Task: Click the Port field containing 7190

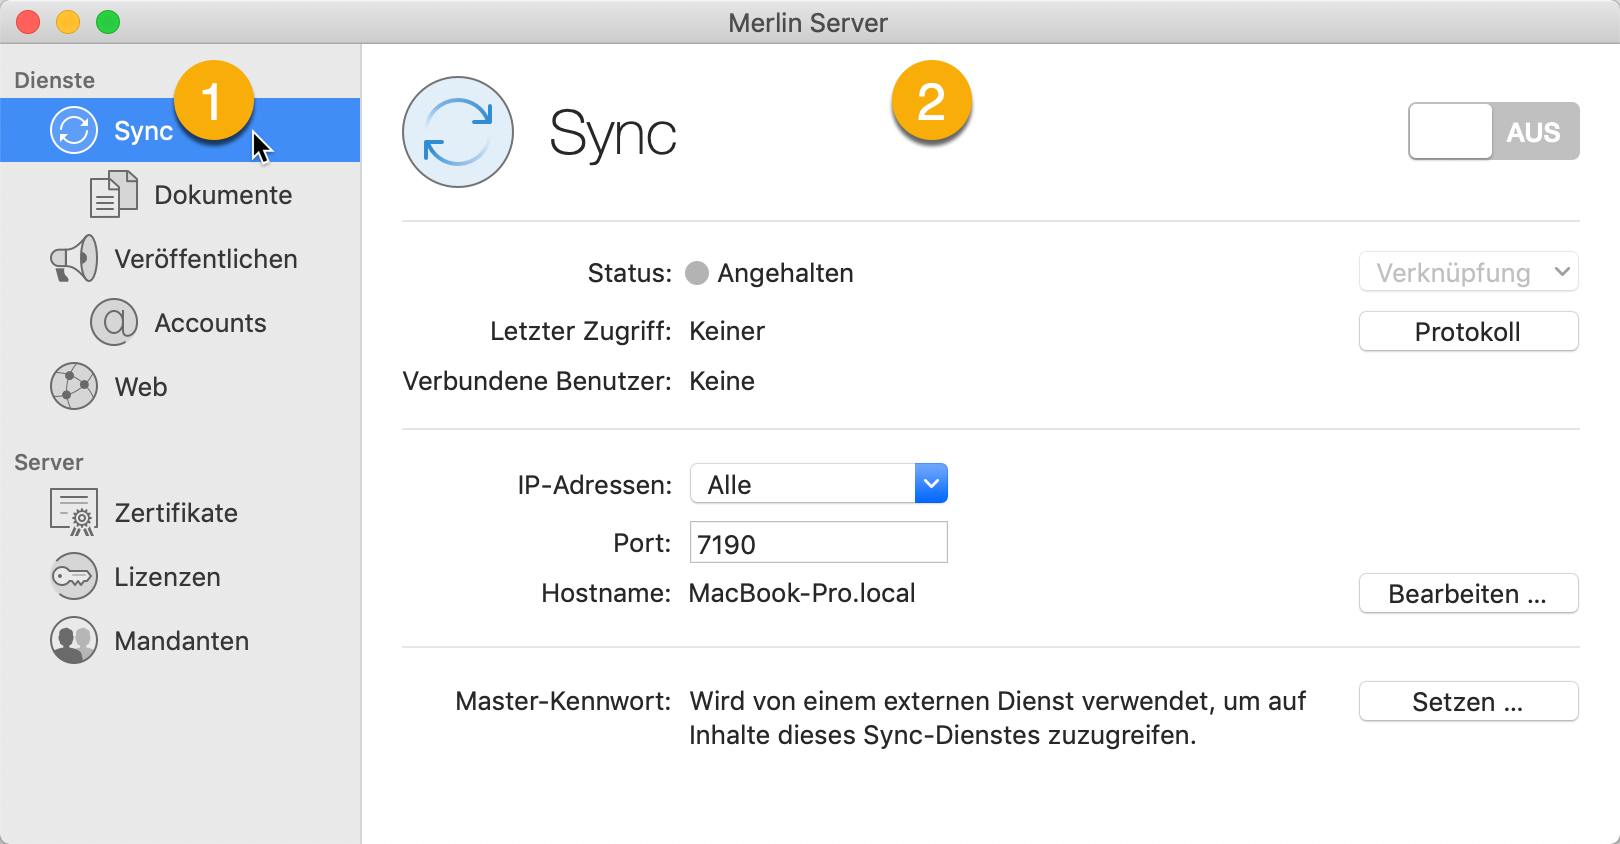Action: click(819, 543)
